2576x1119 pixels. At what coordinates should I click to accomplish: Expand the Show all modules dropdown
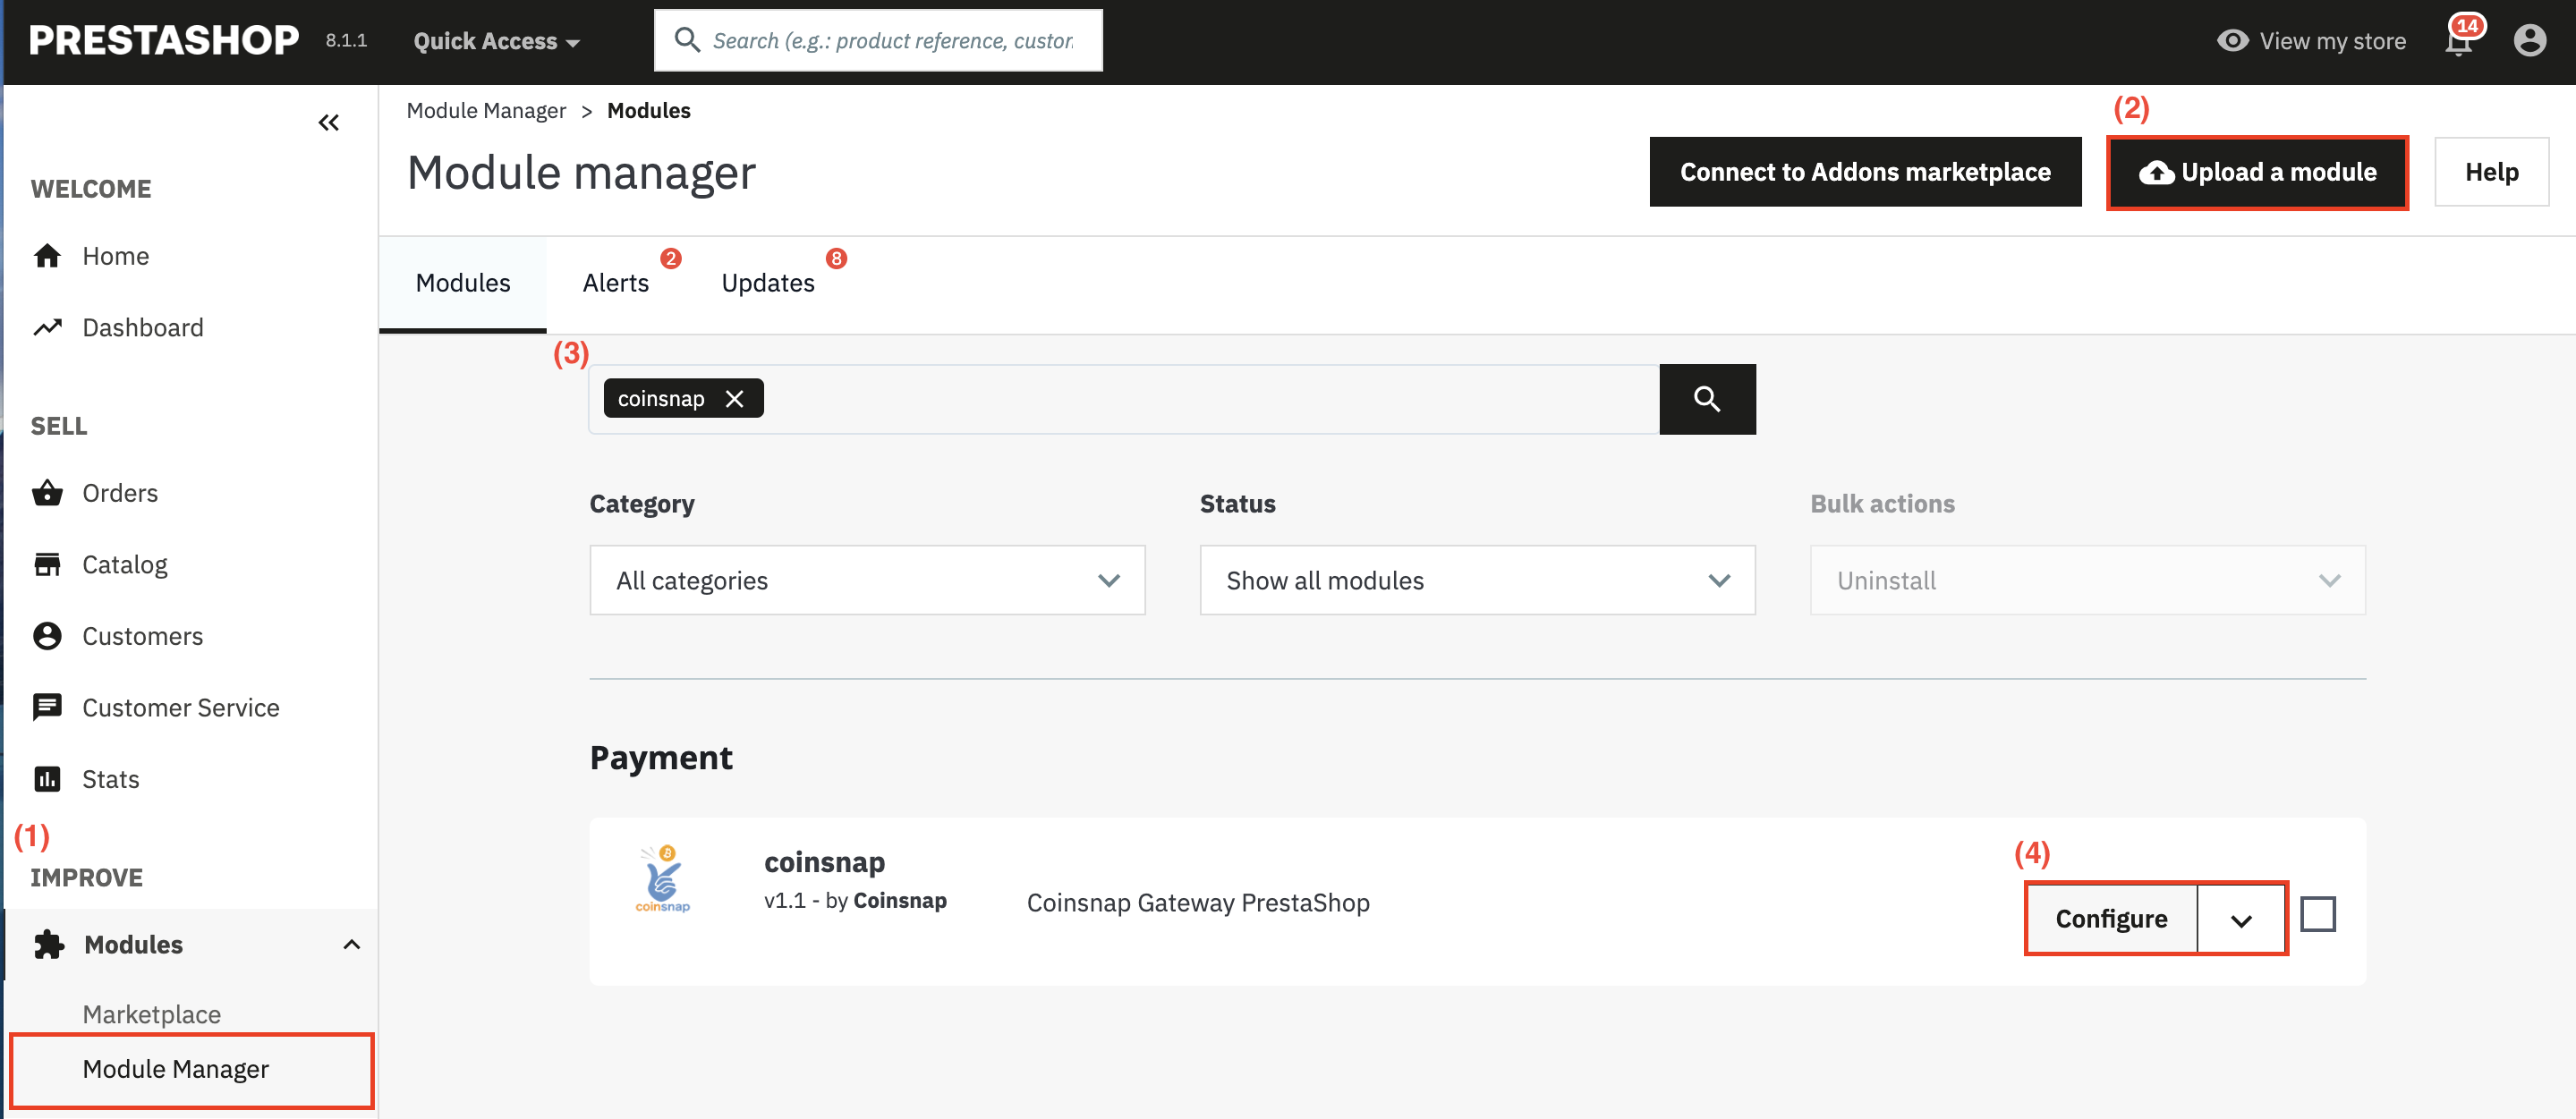[x=1476, y=580]
